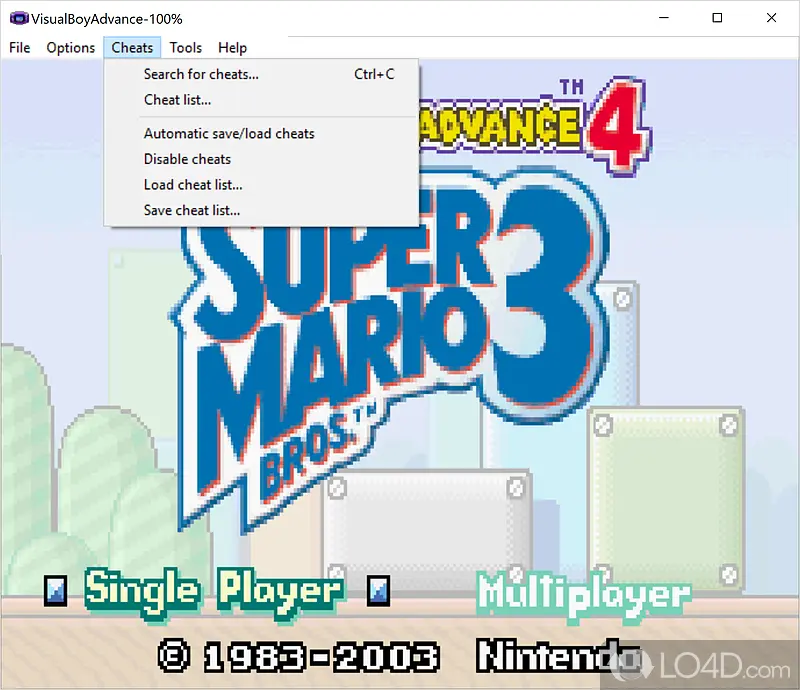Viewport: 800px width, 690px height.
Task: Open the File menu
Action: tap(20, 47)
